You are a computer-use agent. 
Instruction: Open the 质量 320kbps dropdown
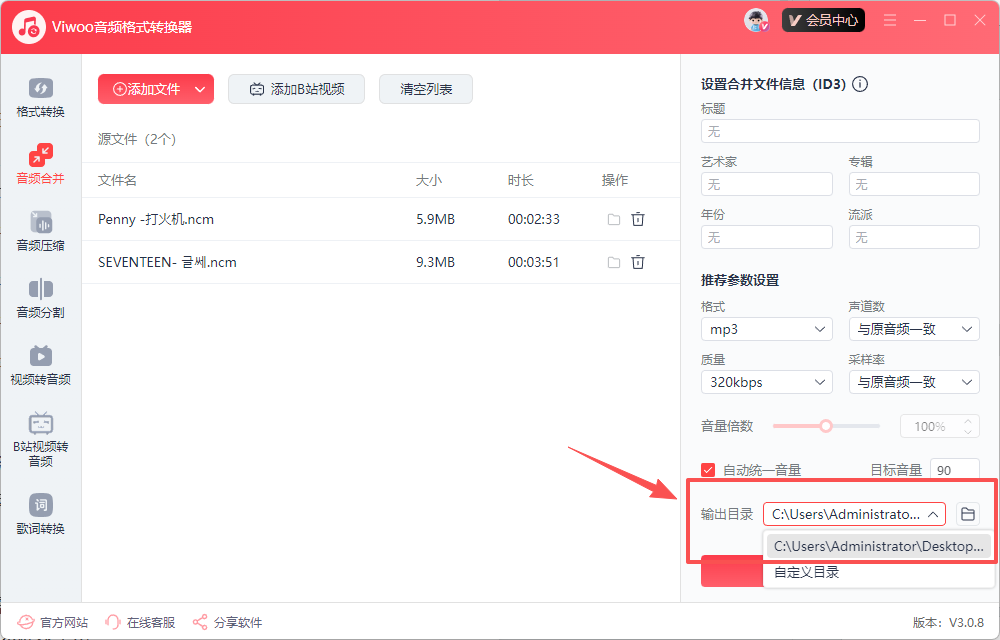click(x=766, y=382)
